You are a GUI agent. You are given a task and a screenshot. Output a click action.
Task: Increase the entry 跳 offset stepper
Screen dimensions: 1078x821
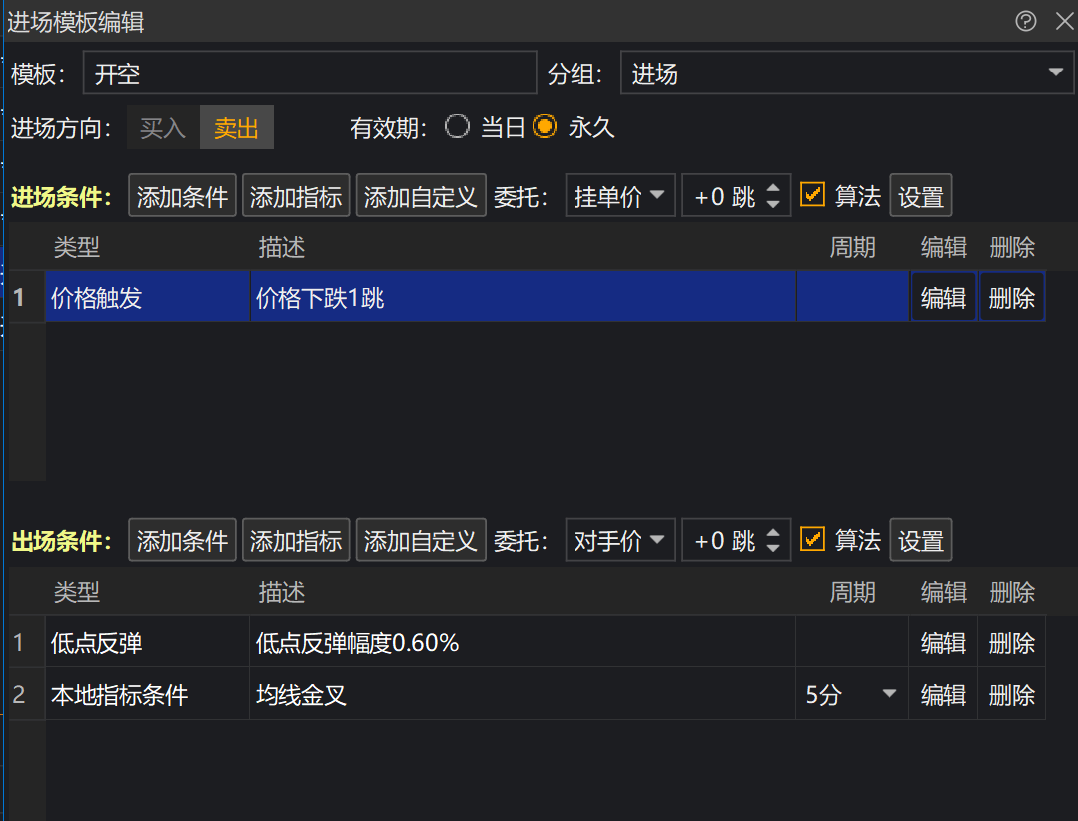(773, 188)
